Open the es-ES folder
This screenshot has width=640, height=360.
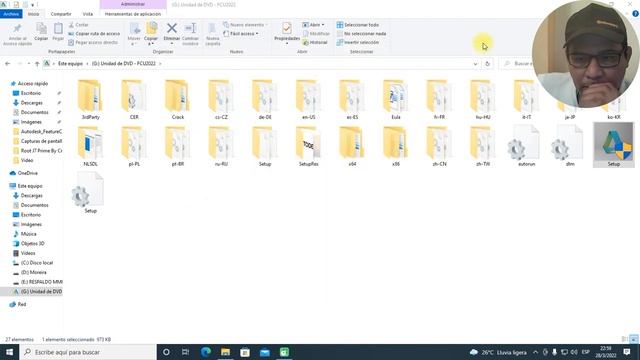(x=352, y=100)
